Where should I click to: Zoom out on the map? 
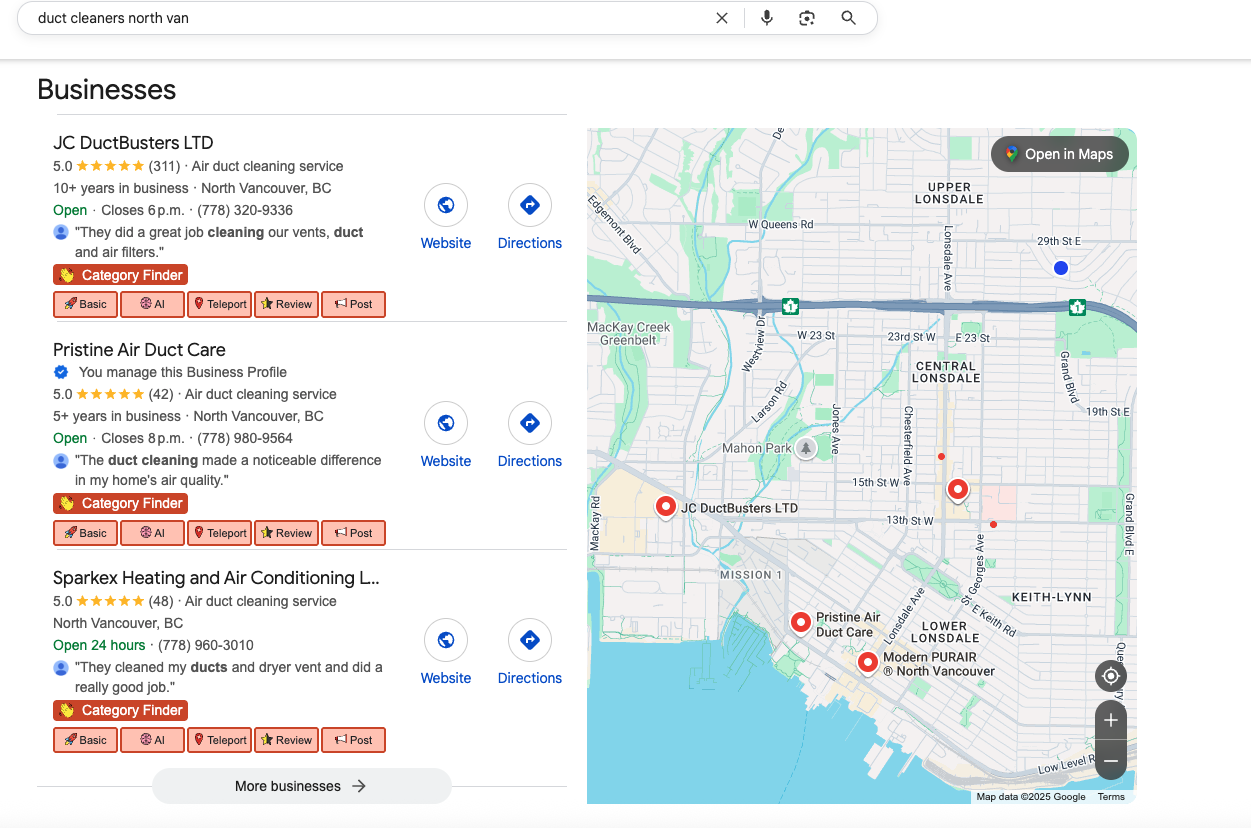click(1111, 761)
